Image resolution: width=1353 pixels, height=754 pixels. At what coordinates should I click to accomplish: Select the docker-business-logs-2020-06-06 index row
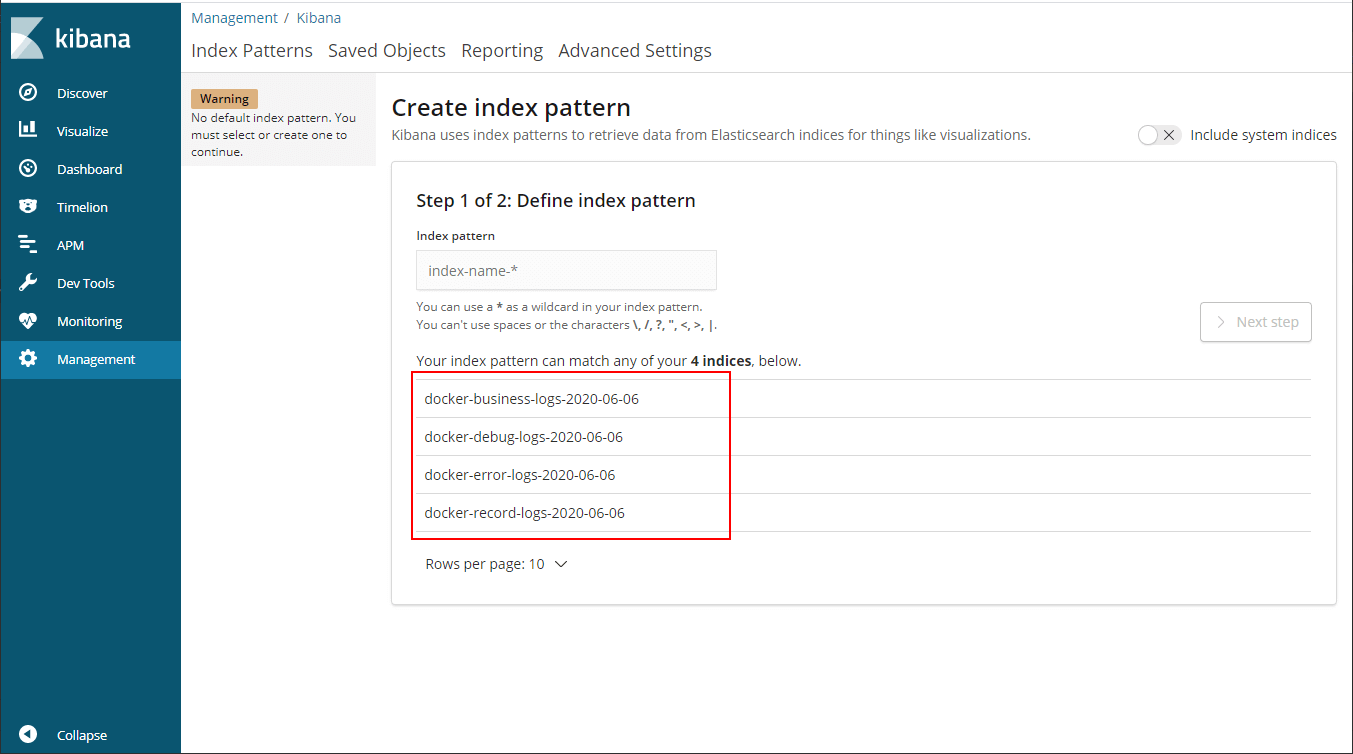863,399
